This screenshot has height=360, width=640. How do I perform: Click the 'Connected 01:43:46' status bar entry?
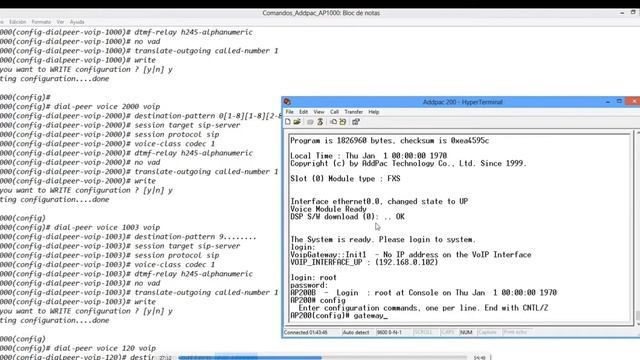(306, 333)
